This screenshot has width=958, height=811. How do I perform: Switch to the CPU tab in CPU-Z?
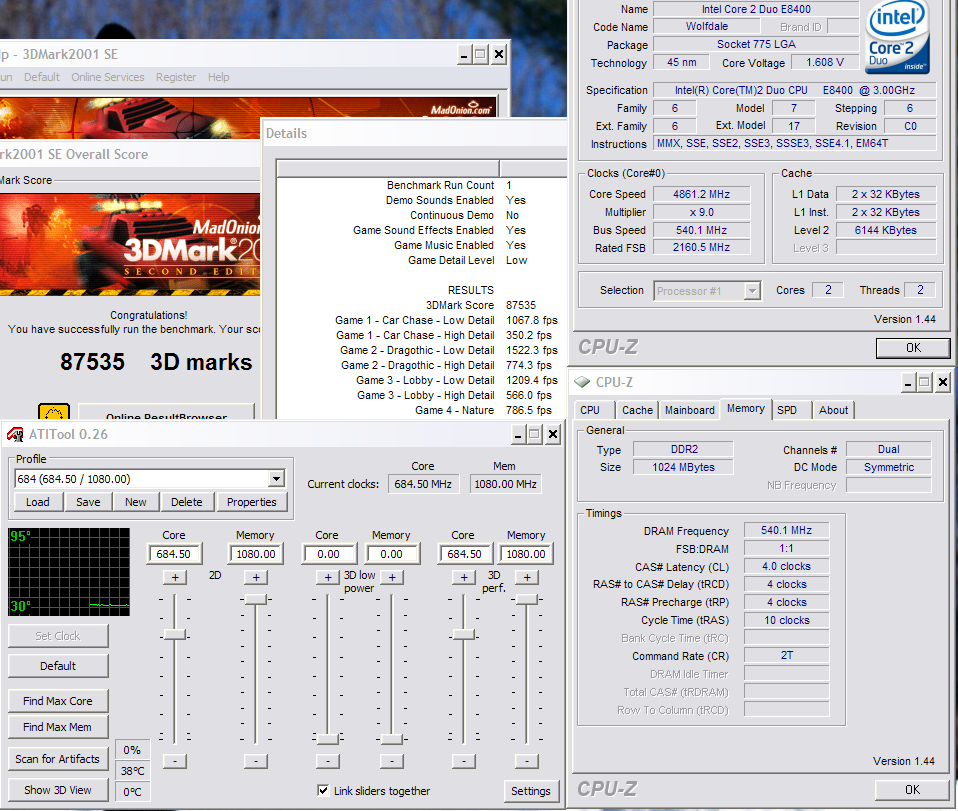click(x=590, y=410)
